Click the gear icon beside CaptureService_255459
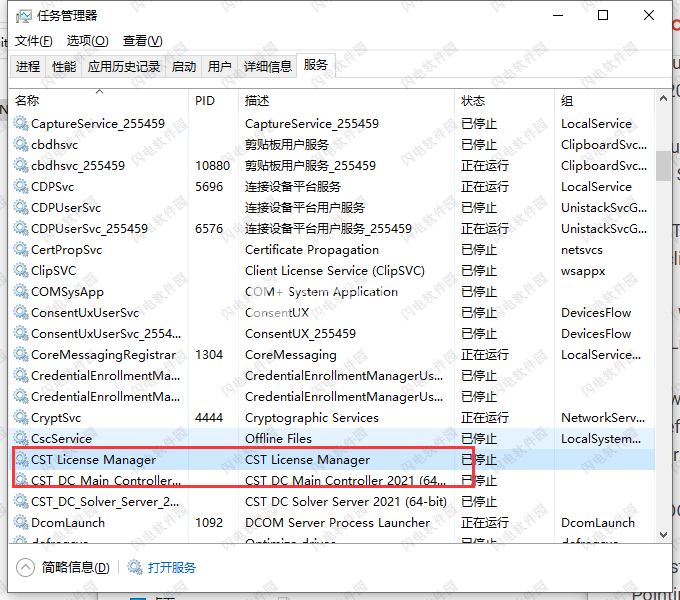The height and width of the screenshot is (600, 680). [x=21, y=124]
